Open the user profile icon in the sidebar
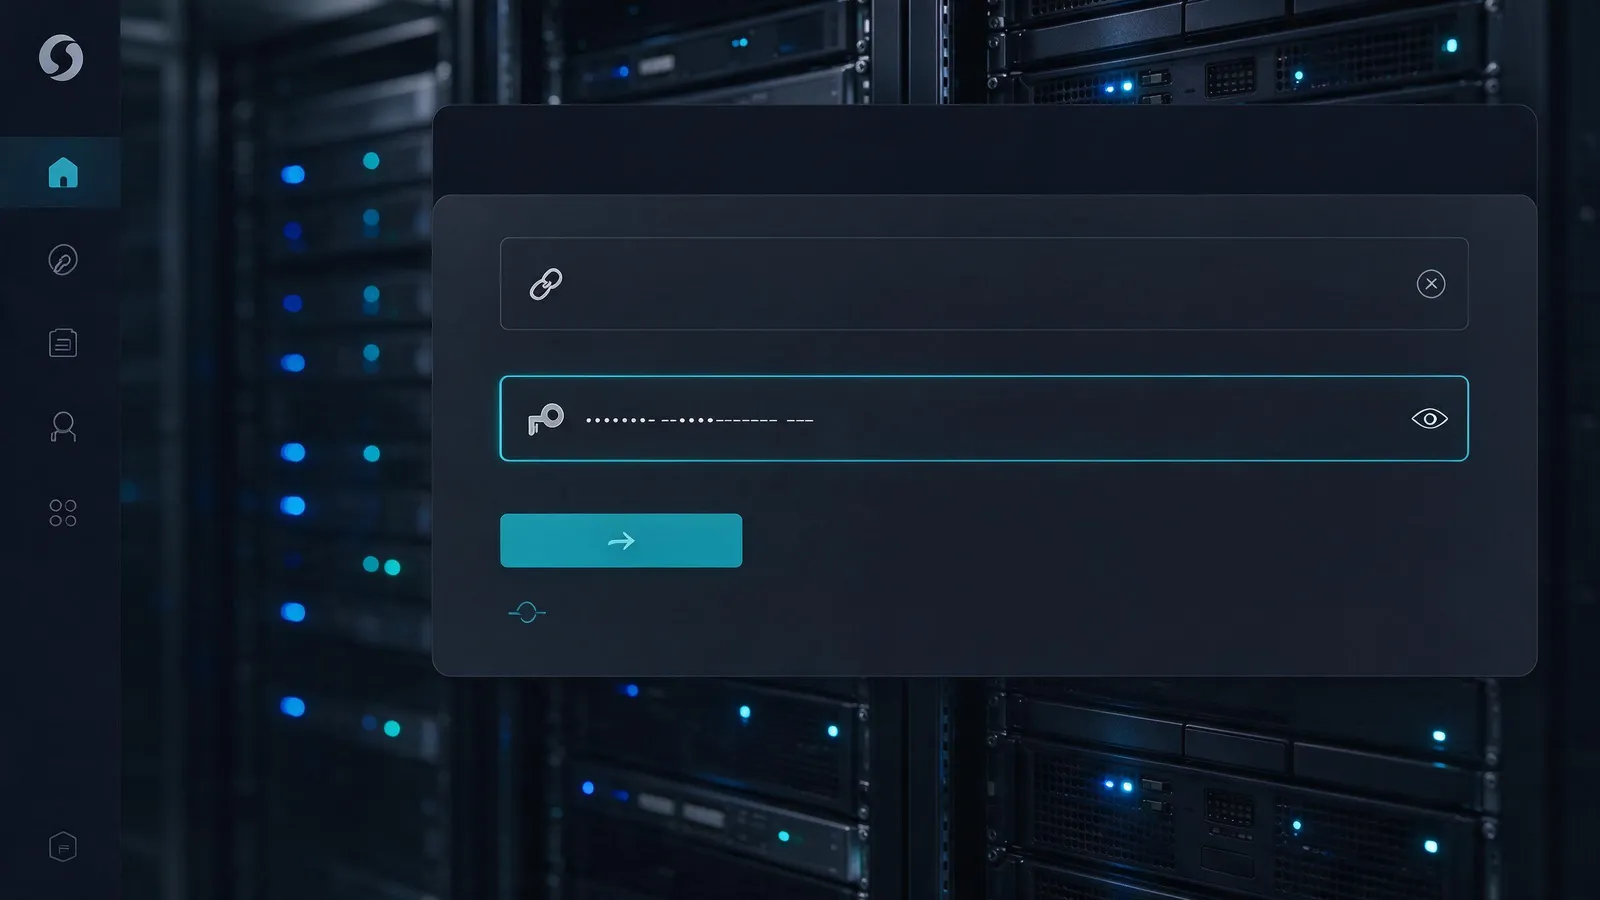The height and width of the screenshot is (900, 1600). 63,427
